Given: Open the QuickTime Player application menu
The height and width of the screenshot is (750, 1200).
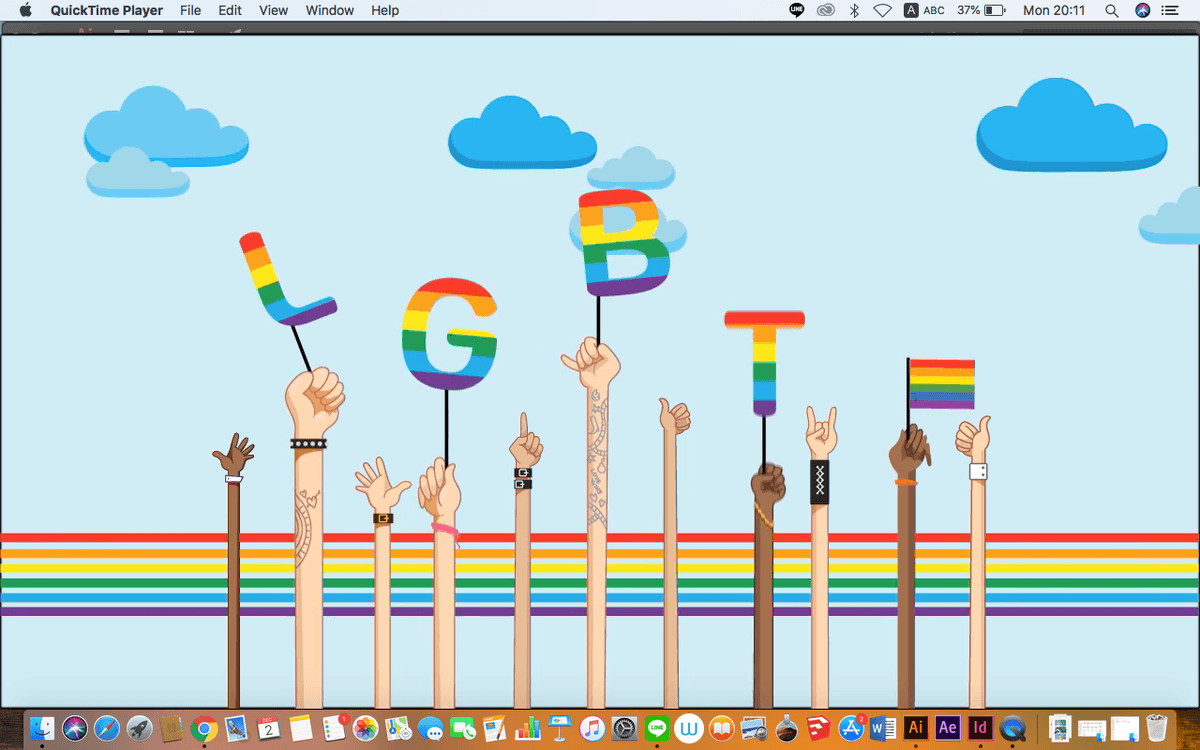Looking at the screenshot, I should 107,10.
